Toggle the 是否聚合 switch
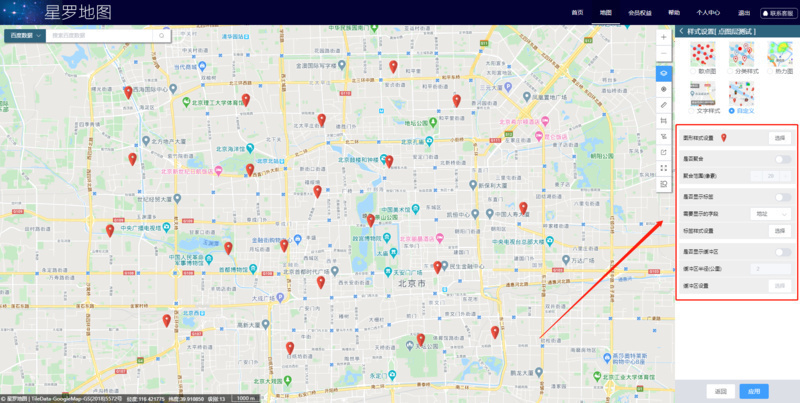800x403 pixels. click(x=783, y=159)
